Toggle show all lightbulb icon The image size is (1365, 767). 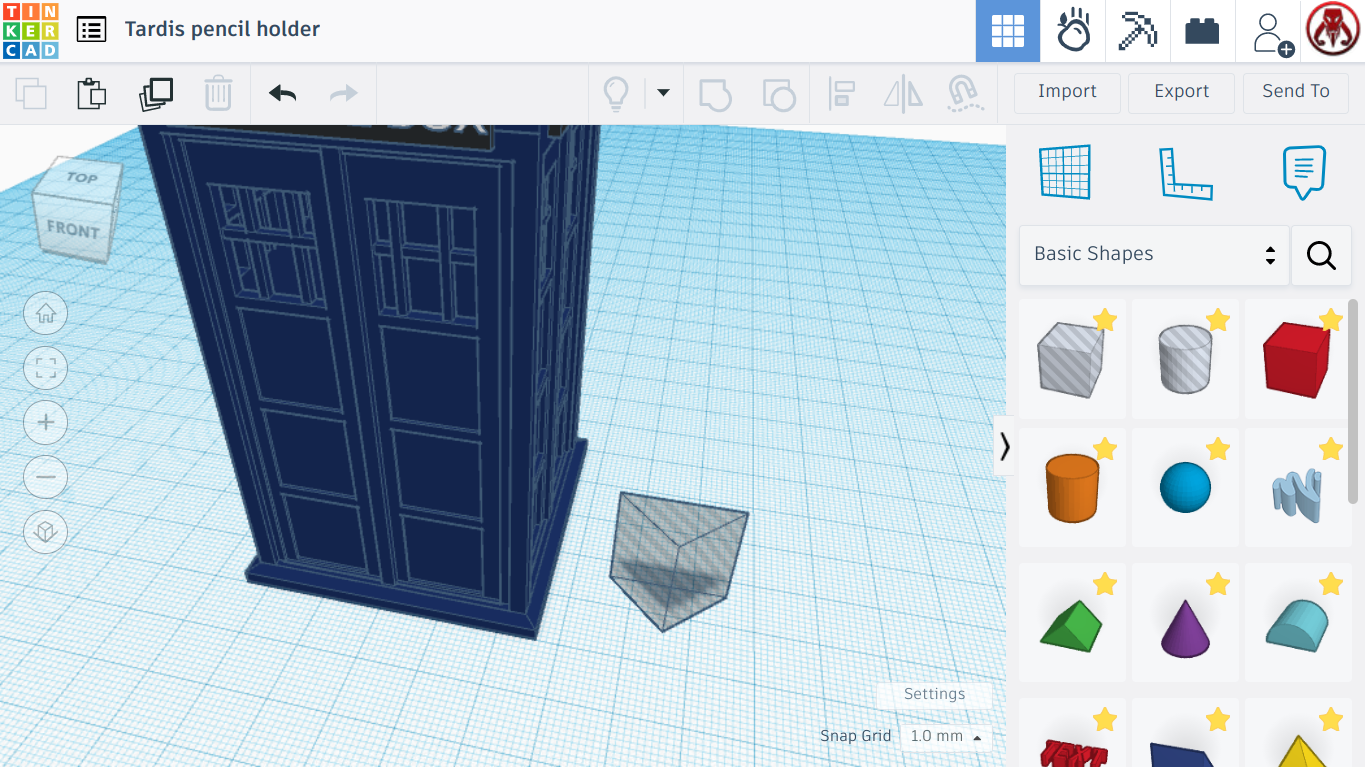(x=616, y=94)
